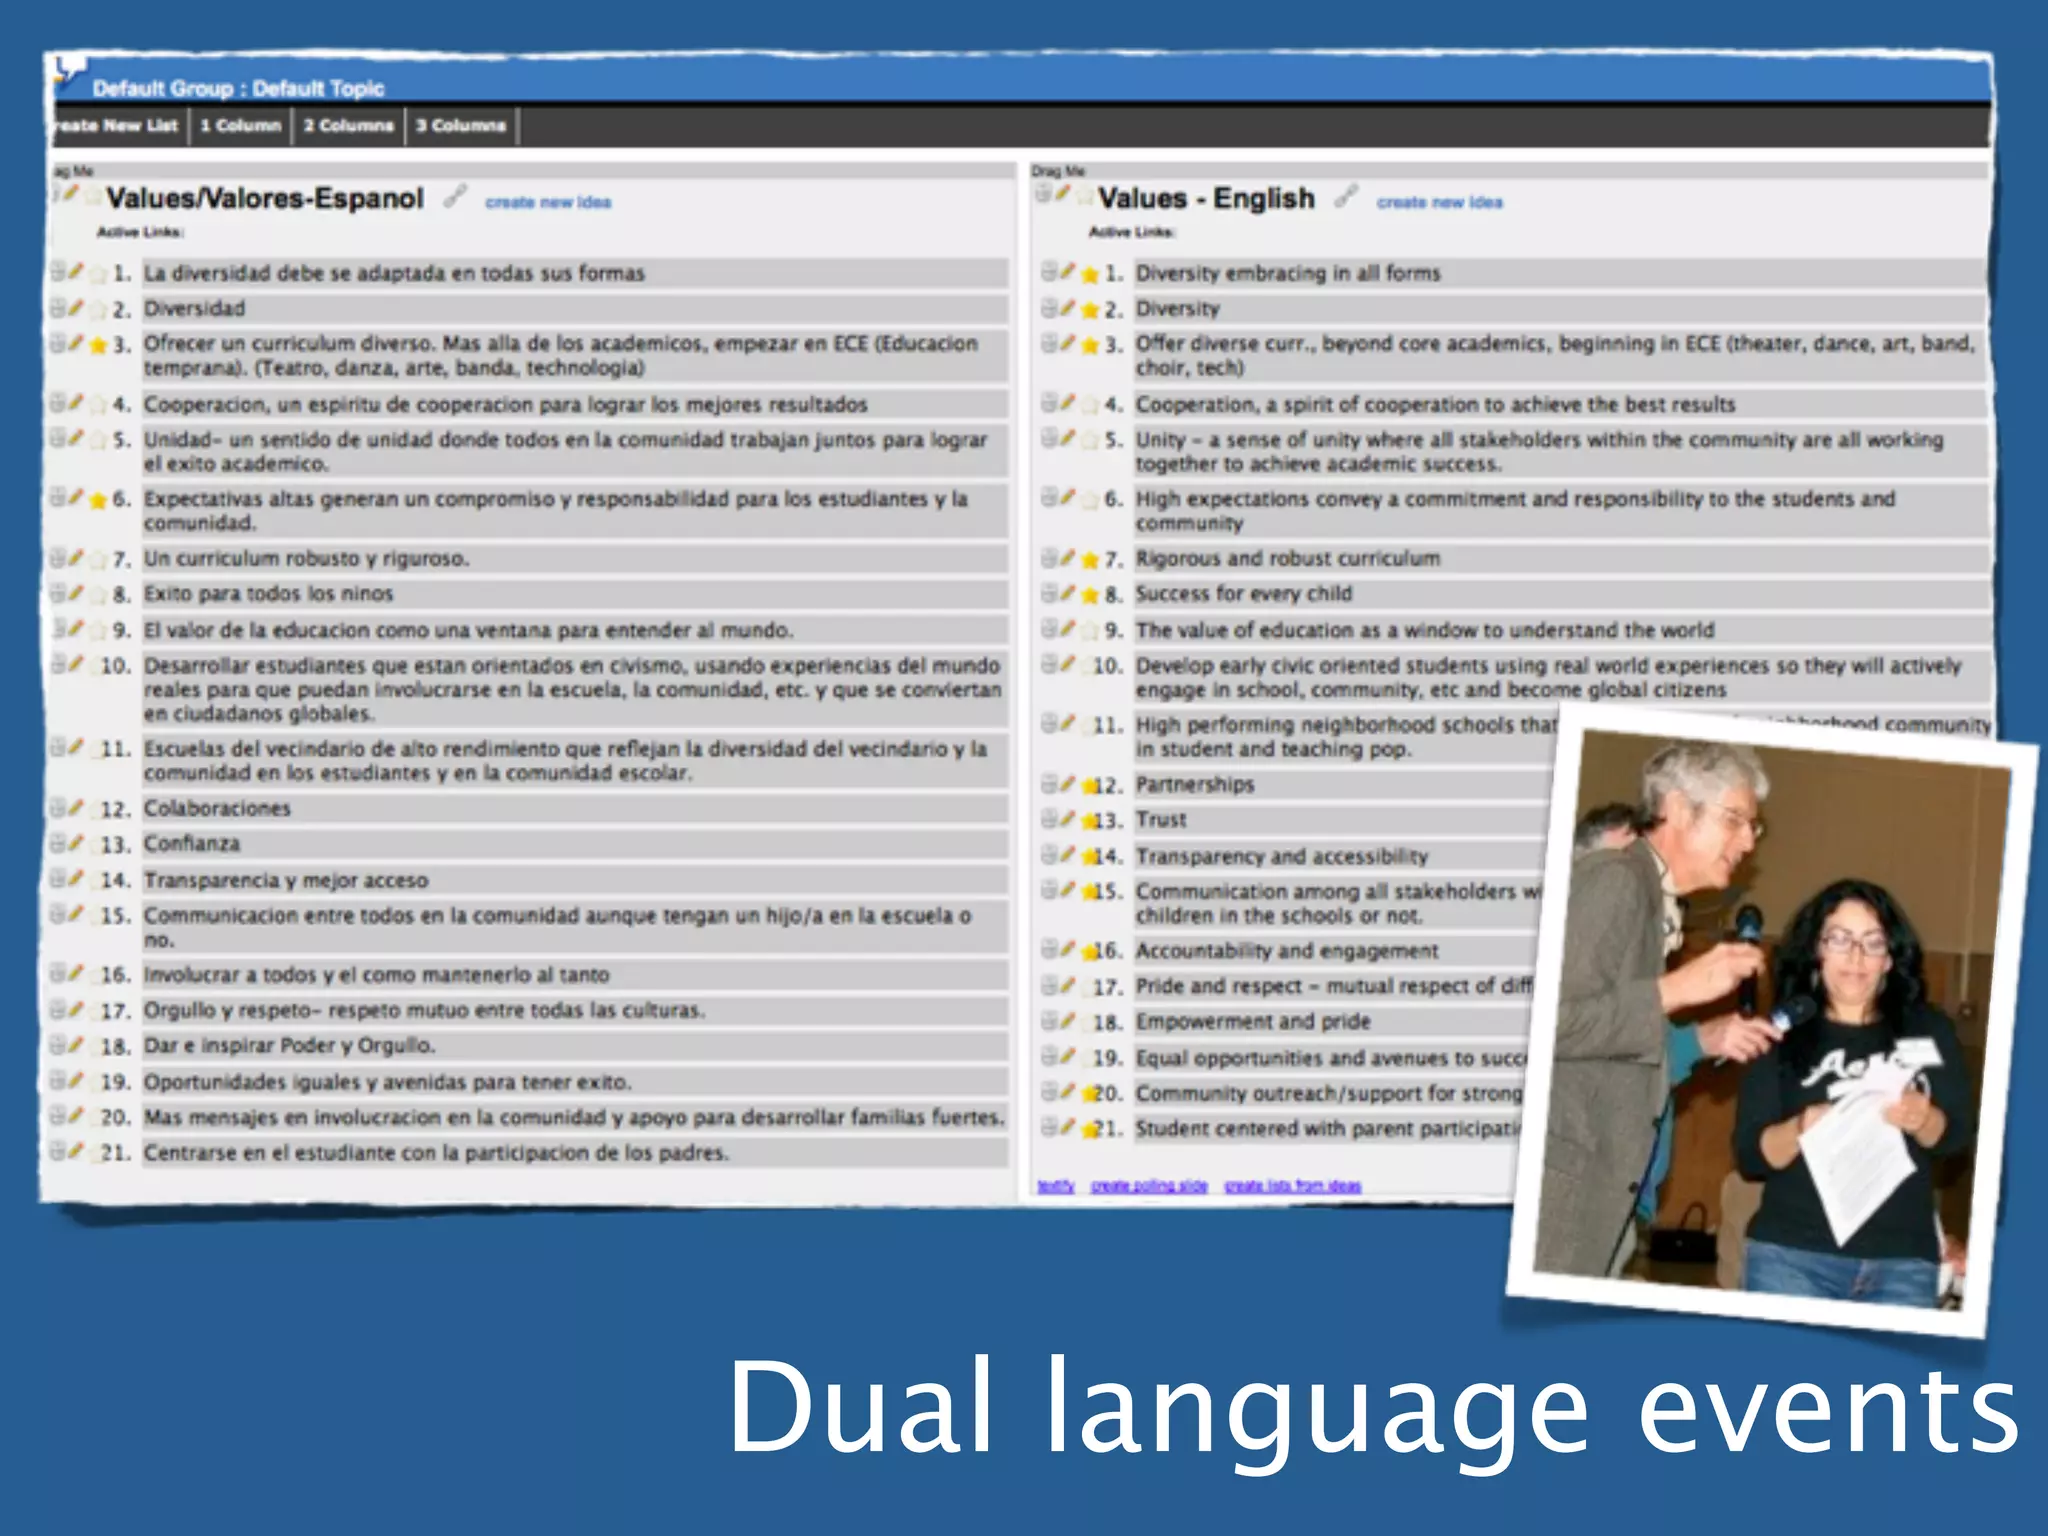
Task: Toggle star on English idea 4 'Cooperation, a spirit'
Action: pyautogui.click(x=1090, y=405)
